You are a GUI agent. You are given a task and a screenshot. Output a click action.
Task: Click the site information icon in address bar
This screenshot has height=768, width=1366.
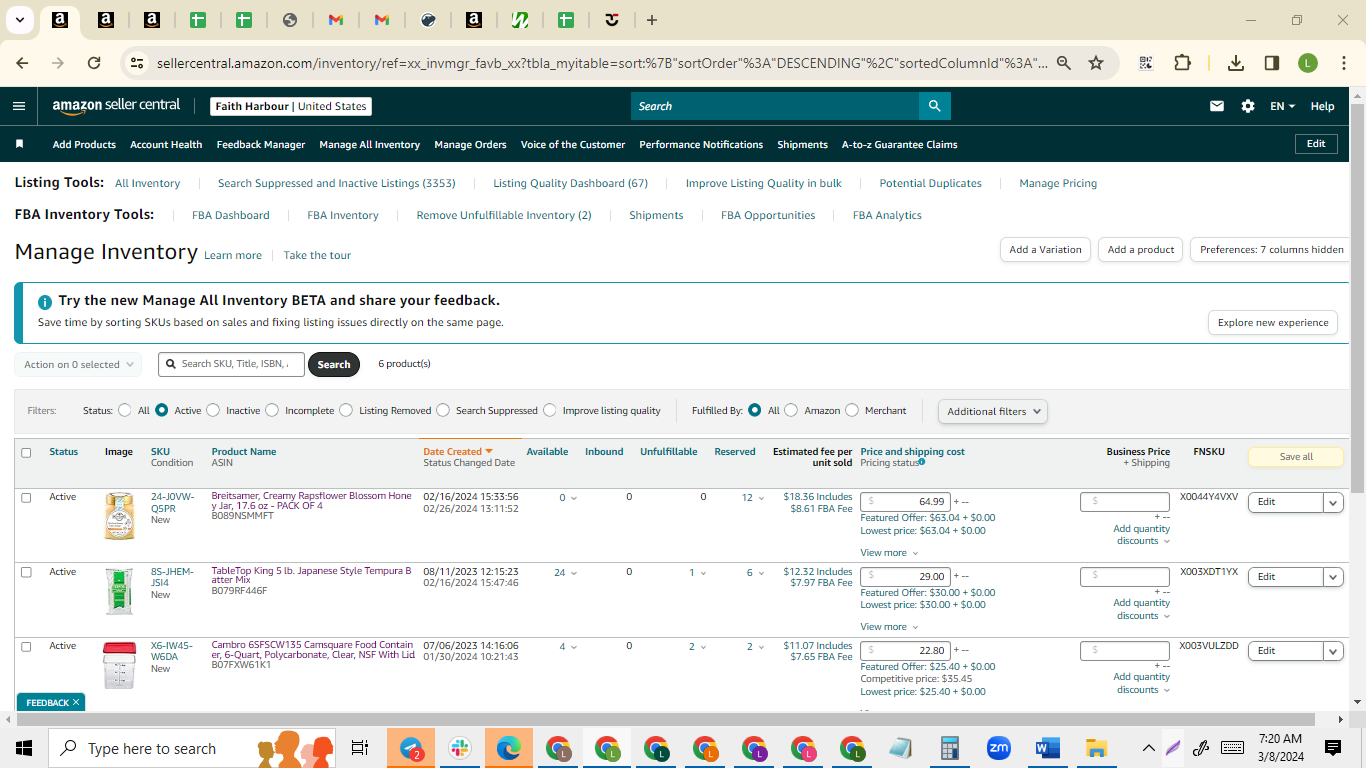pyautogui.click(x=137, y=63)
